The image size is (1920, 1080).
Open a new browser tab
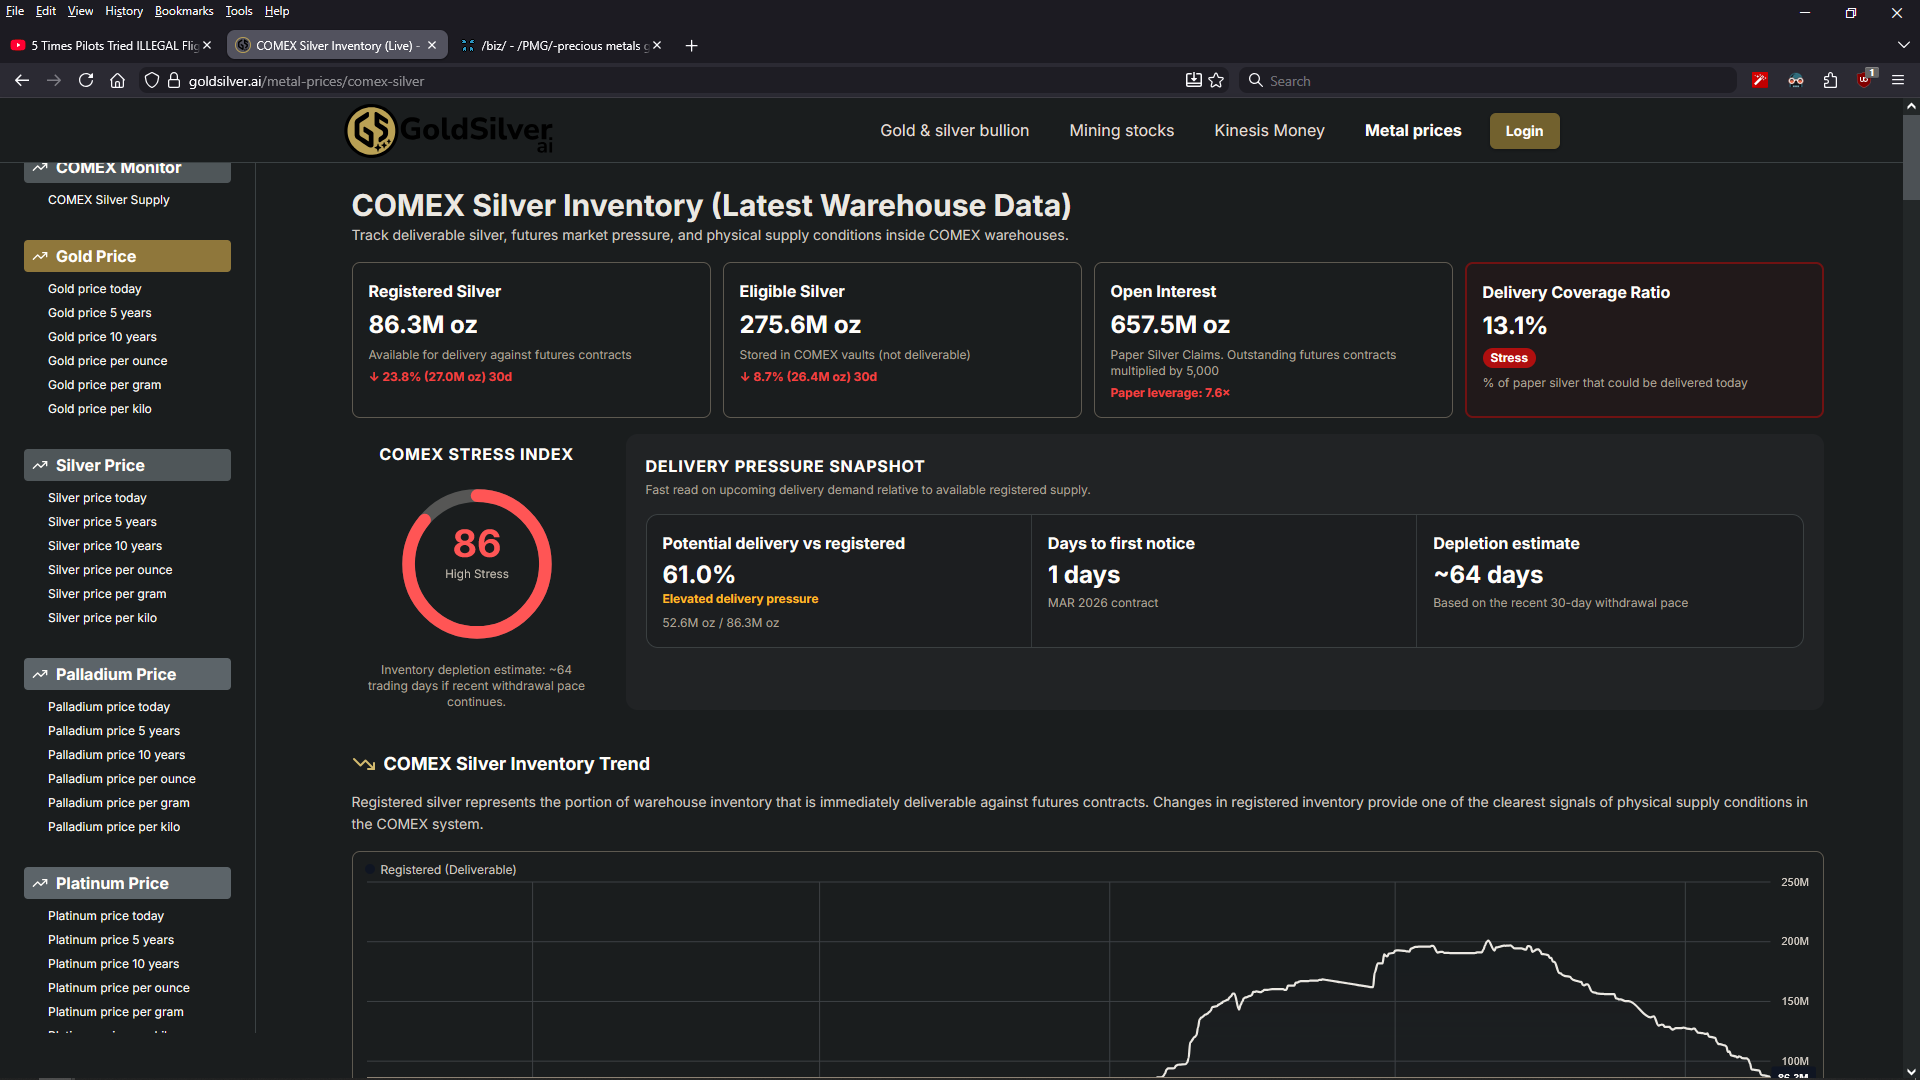pos(691,46)
